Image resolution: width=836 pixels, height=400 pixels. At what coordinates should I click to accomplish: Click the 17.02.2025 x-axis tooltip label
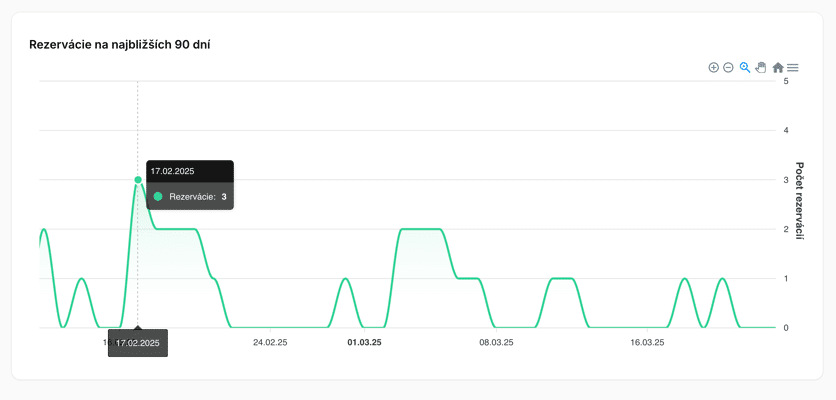pyautogui.click(x=138, y=343)
